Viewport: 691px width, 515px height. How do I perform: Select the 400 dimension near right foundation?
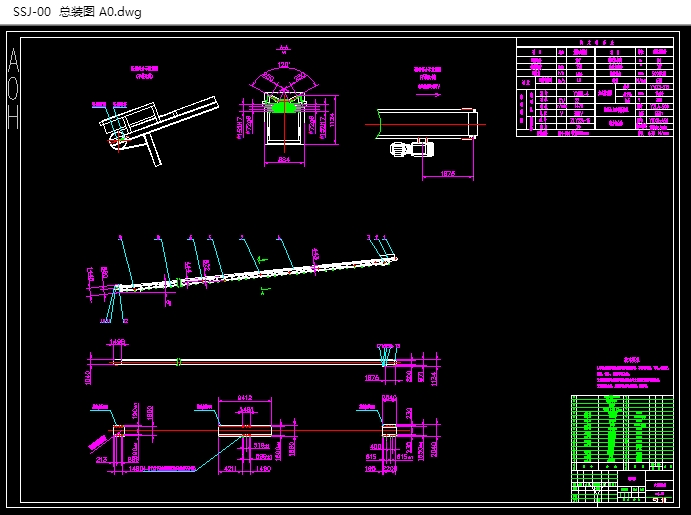click(375, 447)
